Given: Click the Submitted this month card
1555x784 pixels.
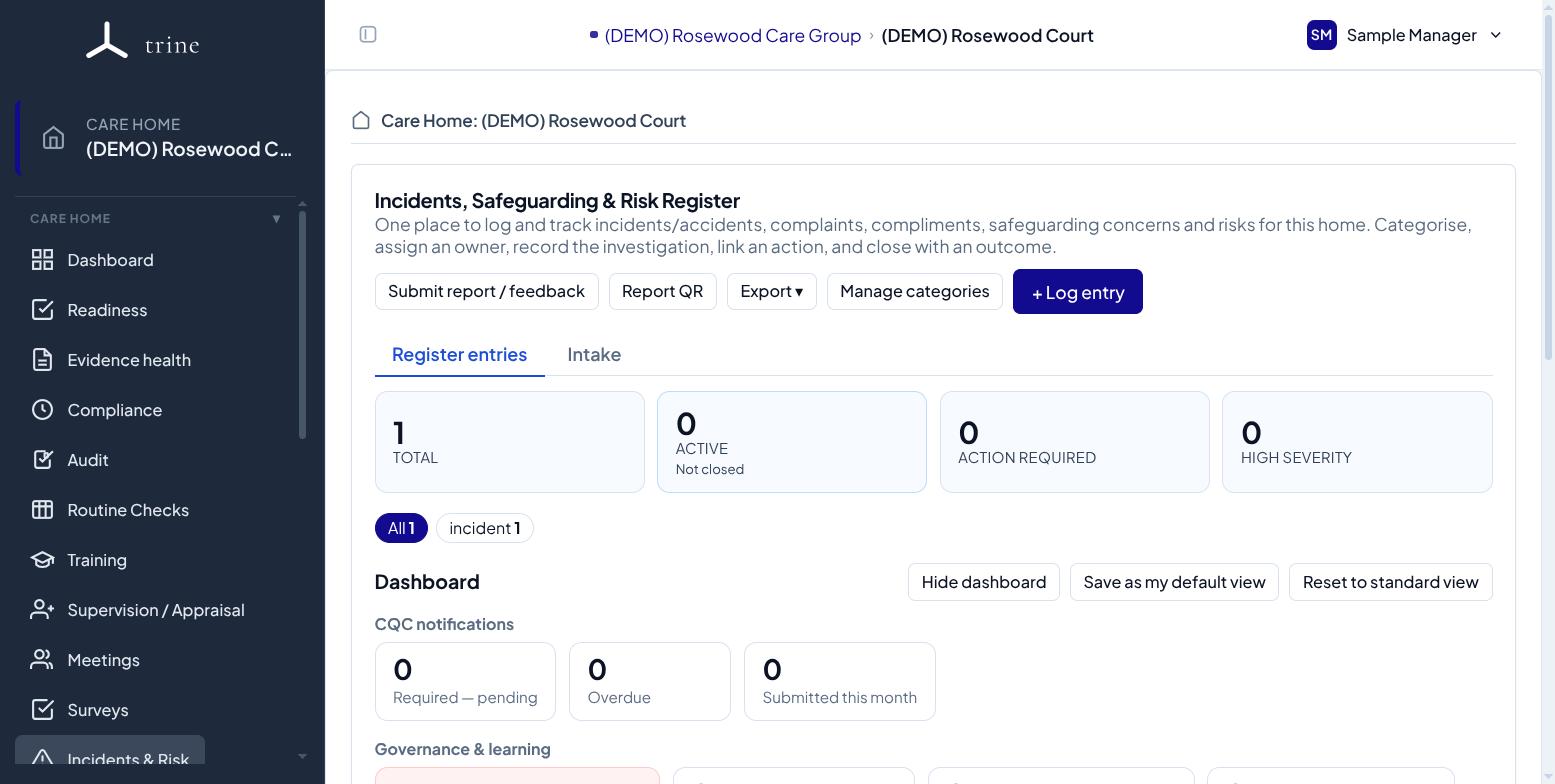Looking at the screenshot, I should [x=839, y=681].
